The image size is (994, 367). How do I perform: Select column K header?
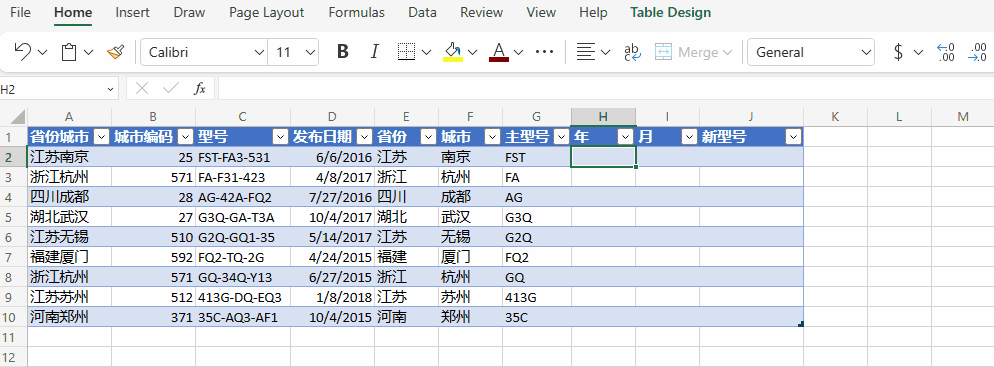(x=835, y=117)
